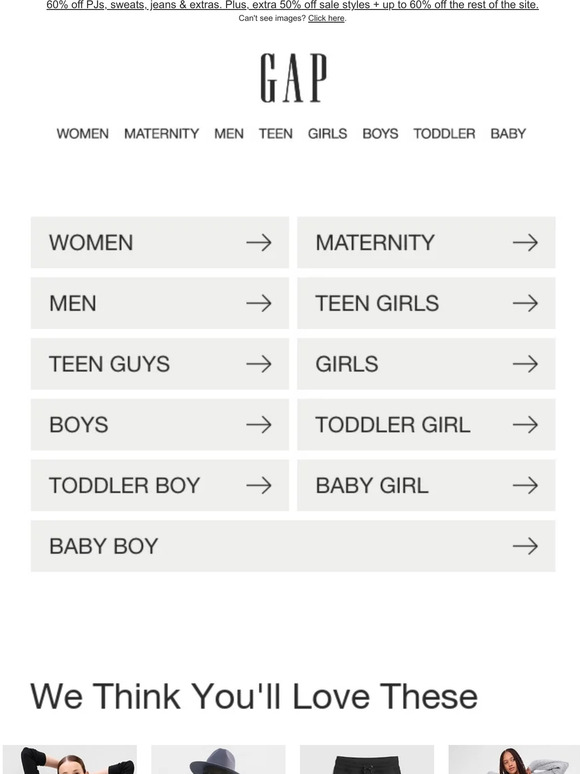This screenshot has height=774, width=580.
Task: Open WOMEN in the top navigation bar
Action: coord(82,134)
